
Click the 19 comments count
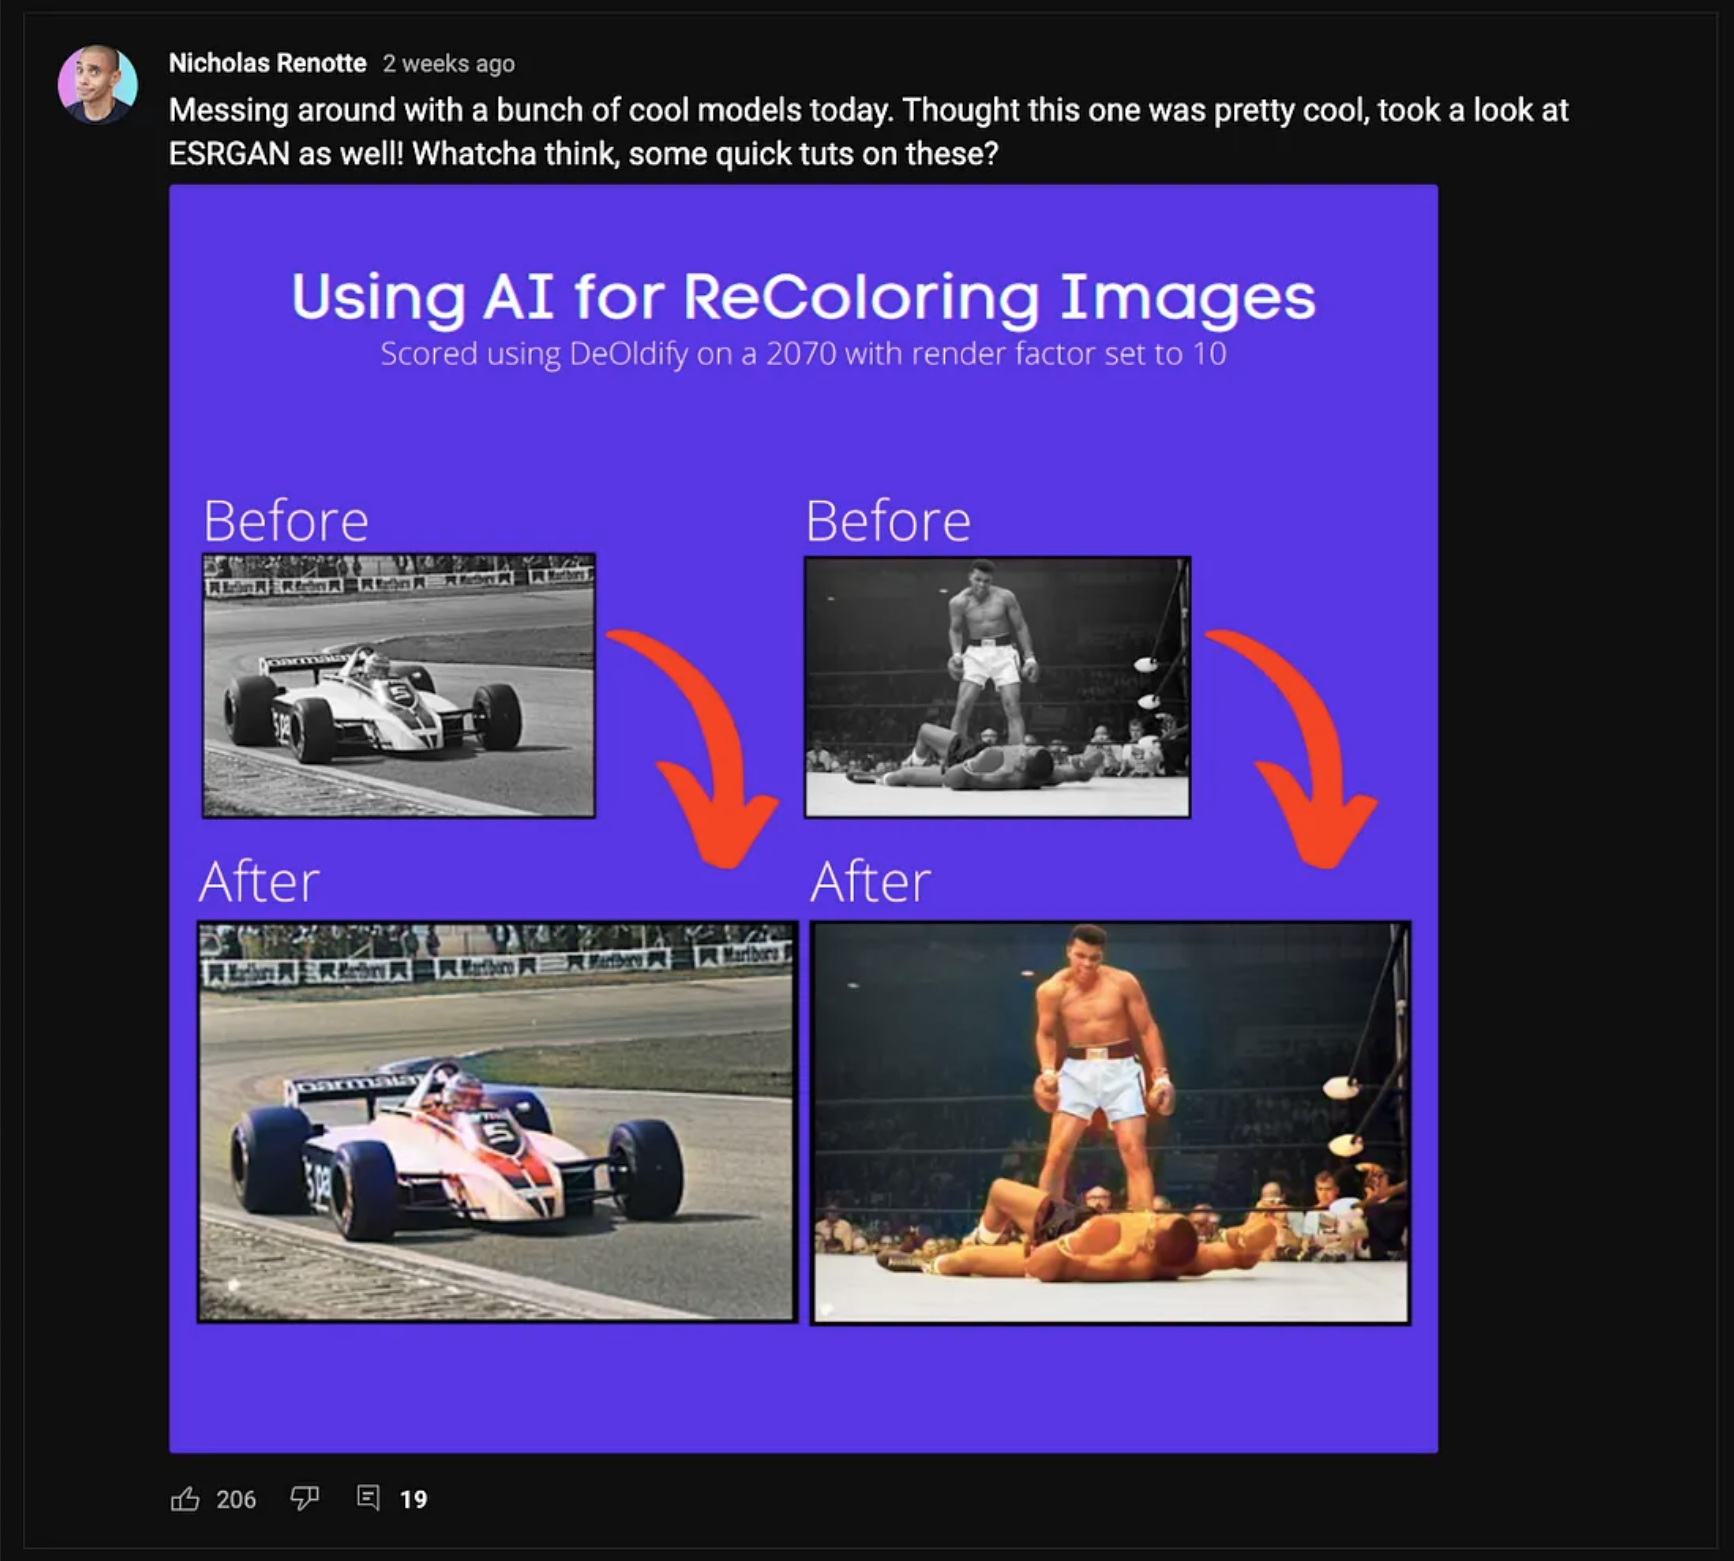tap(413, 1499)
